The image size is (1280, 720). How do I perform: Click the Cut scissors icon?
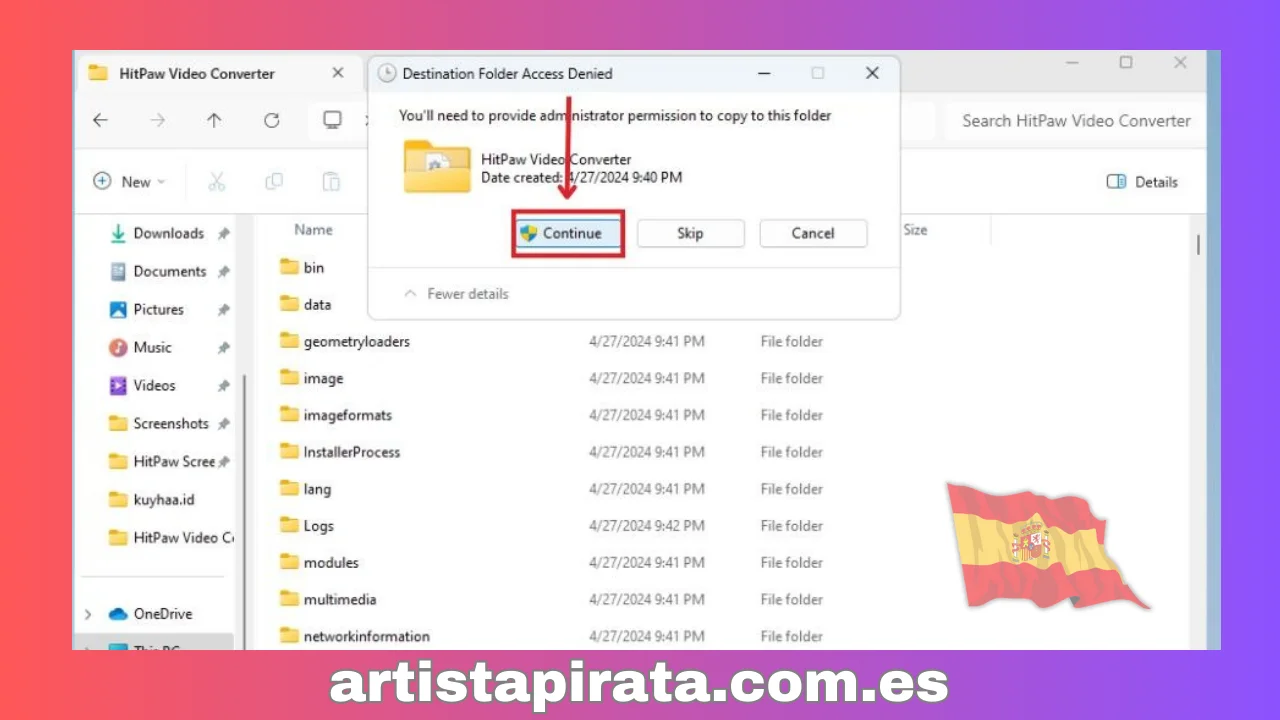(x=216, y=182)
